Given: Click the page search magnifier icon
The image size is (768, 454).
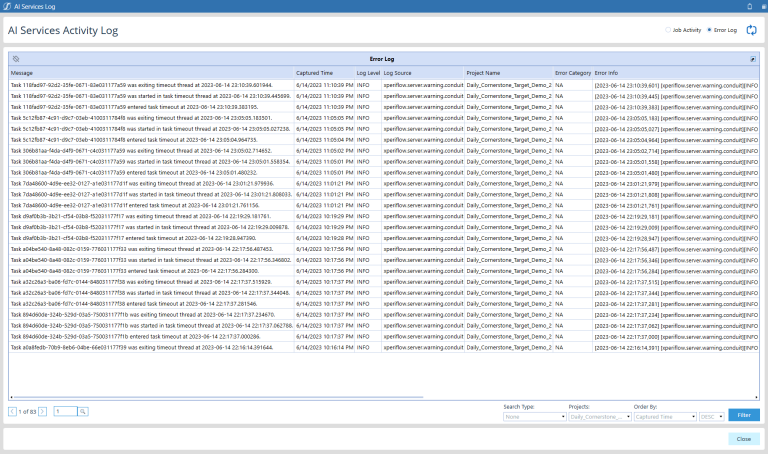Looking at the screenshot, I should click(x=83, y=411).
